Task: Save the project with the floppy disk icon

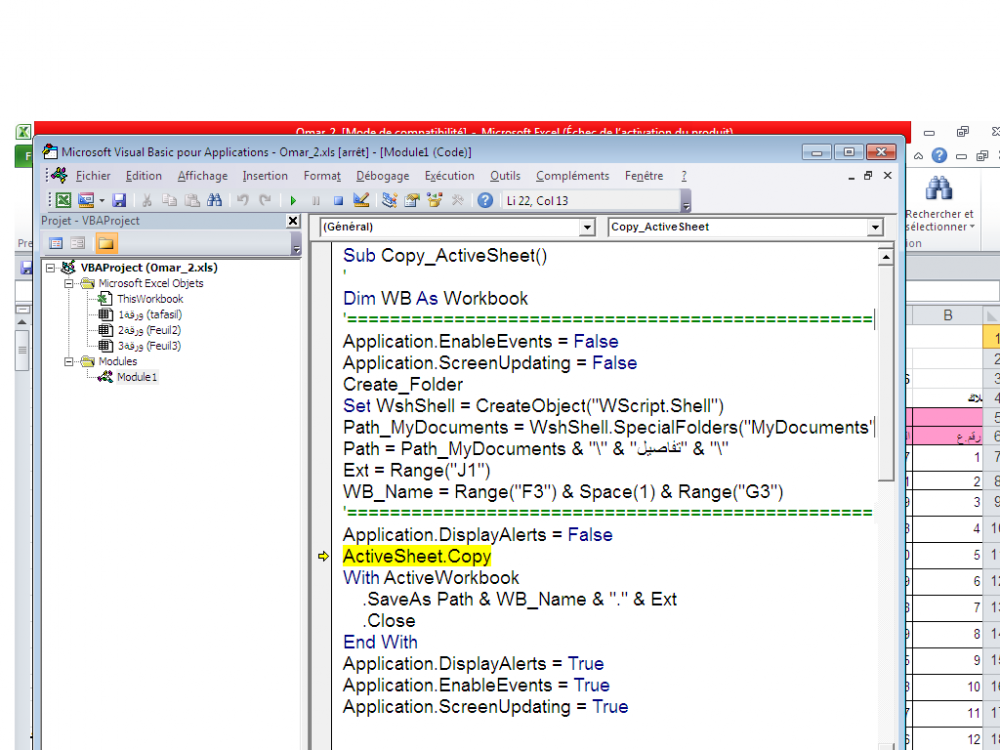Action: pyautogui.click(x=119, y=200)
